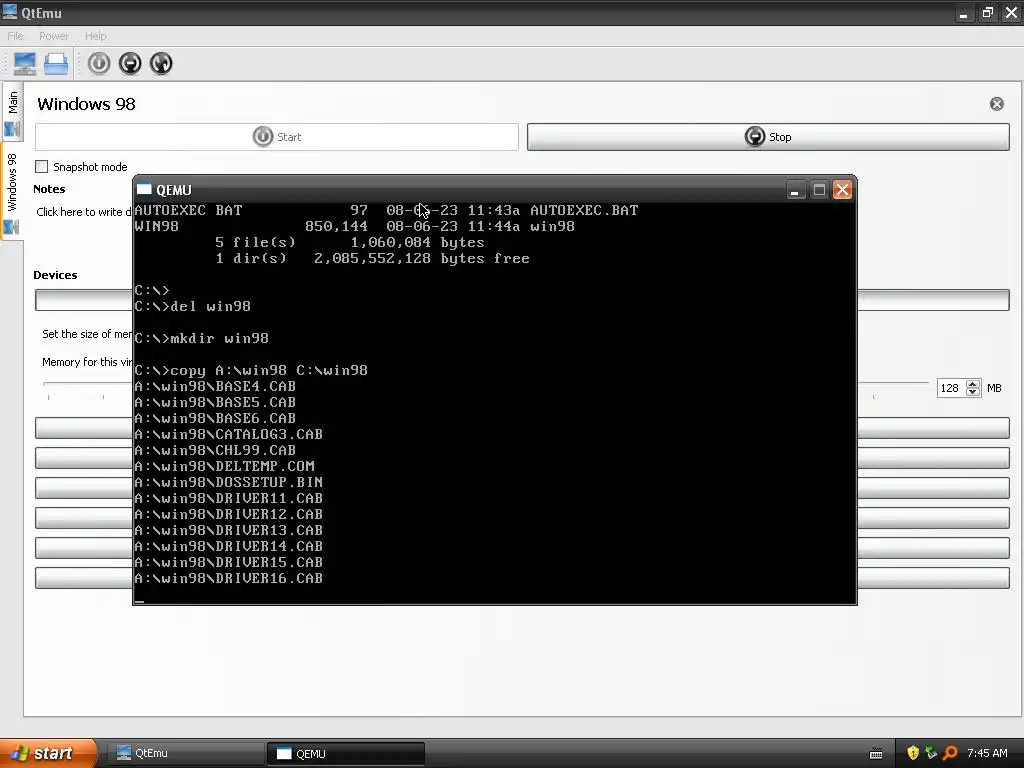Click the large Start button
The height and width of the screenshot is (768, 1024).
(277, 137)
